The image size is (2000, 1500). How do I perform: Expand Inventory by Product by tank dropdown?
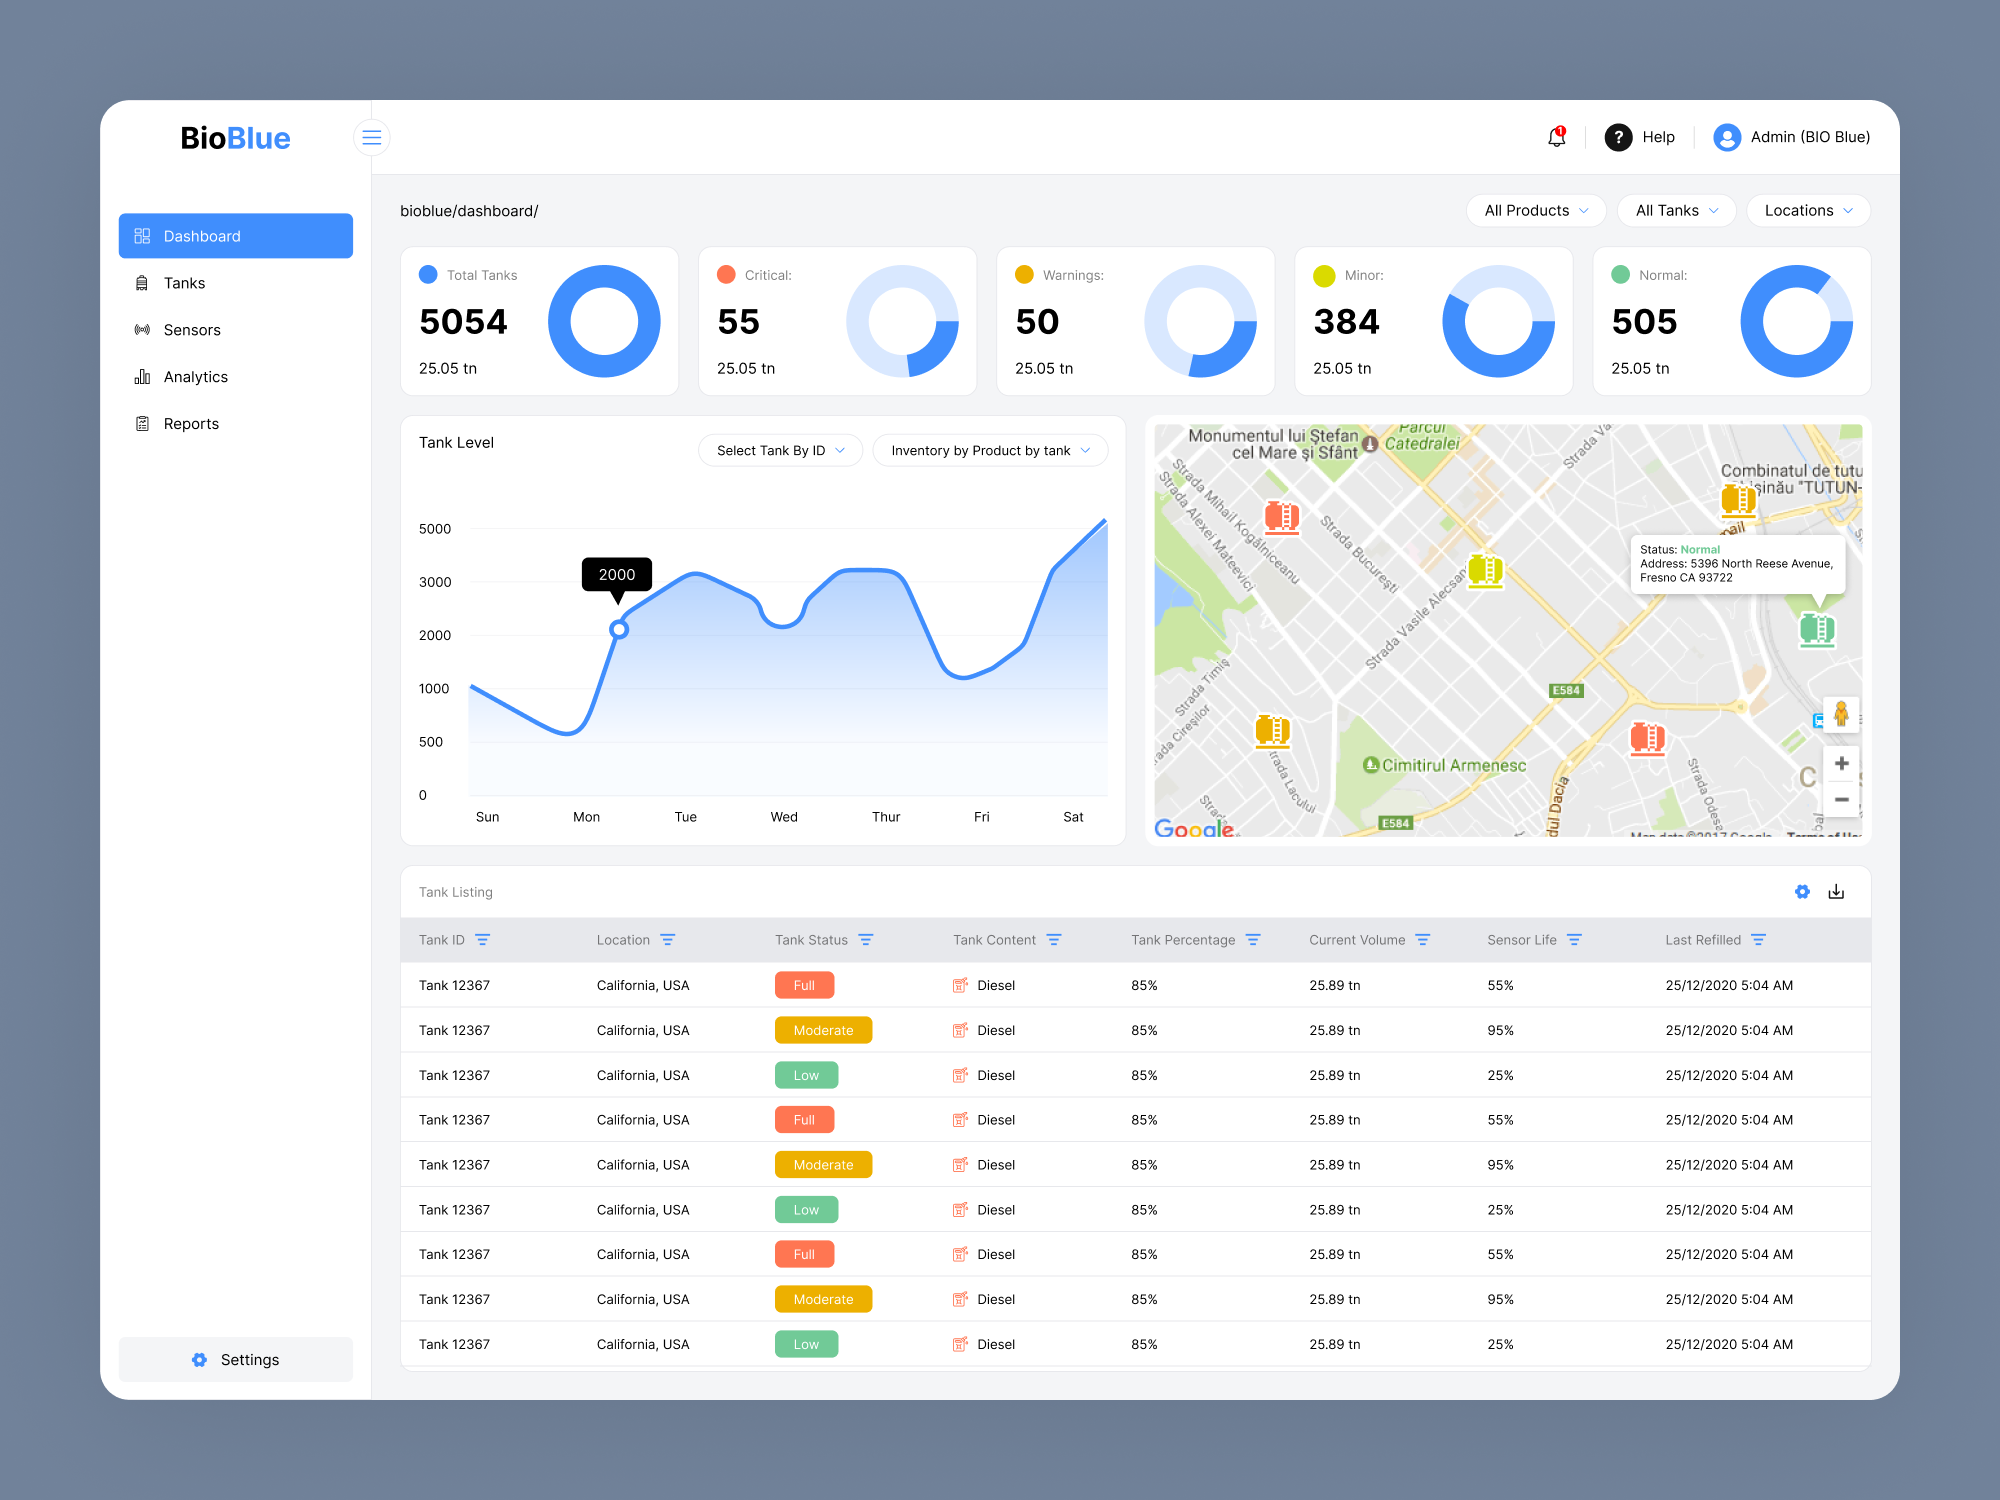989,451
